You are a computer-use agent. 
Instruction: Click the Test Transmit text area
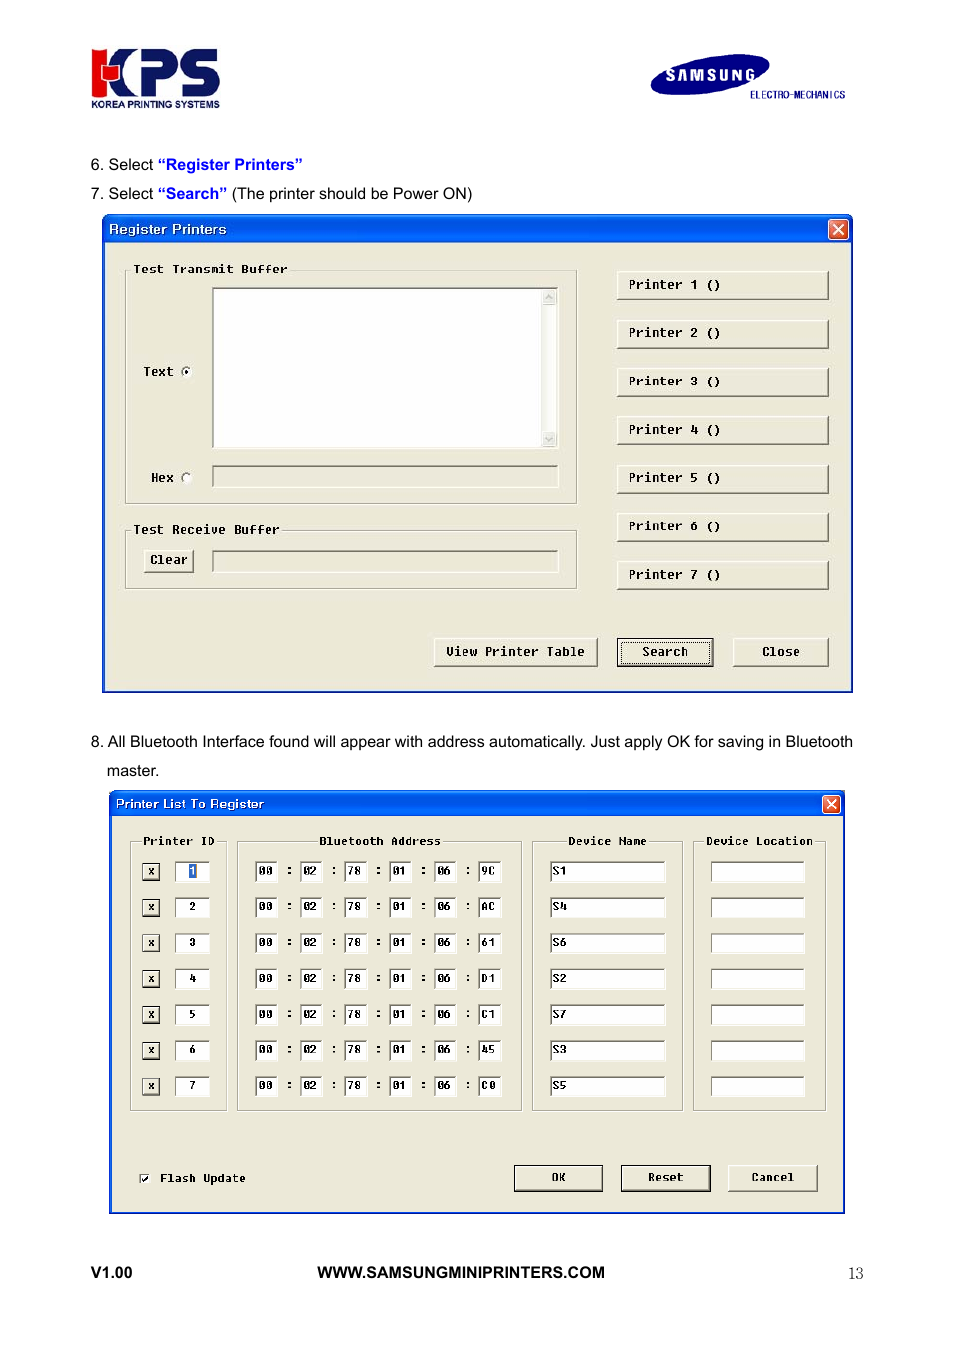[x=377, y=368]
